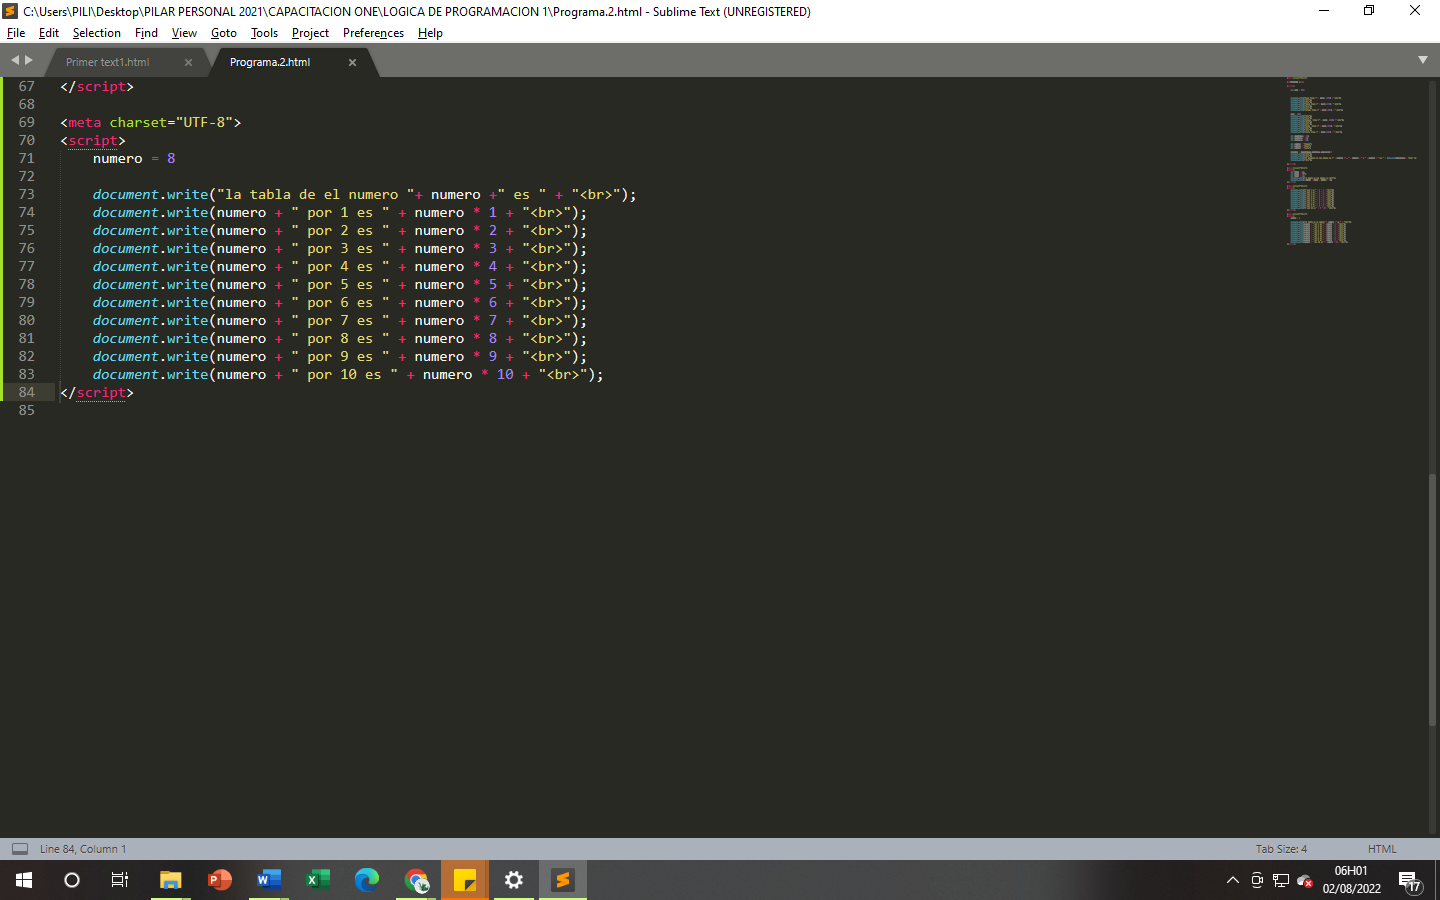Open Excel from taskbar
Screen dimensions: 1440x900
[x=318, y=880]
